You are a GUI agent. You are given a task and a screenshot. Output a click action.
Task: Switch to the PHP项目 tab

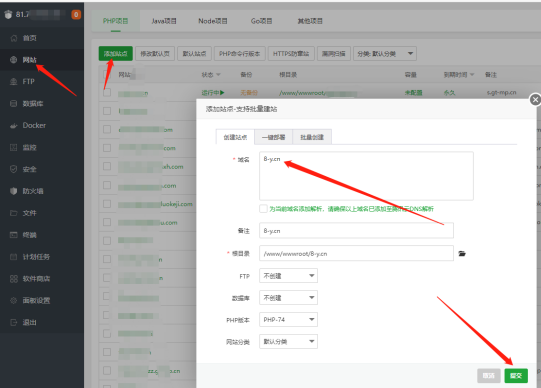pos(116,21)
